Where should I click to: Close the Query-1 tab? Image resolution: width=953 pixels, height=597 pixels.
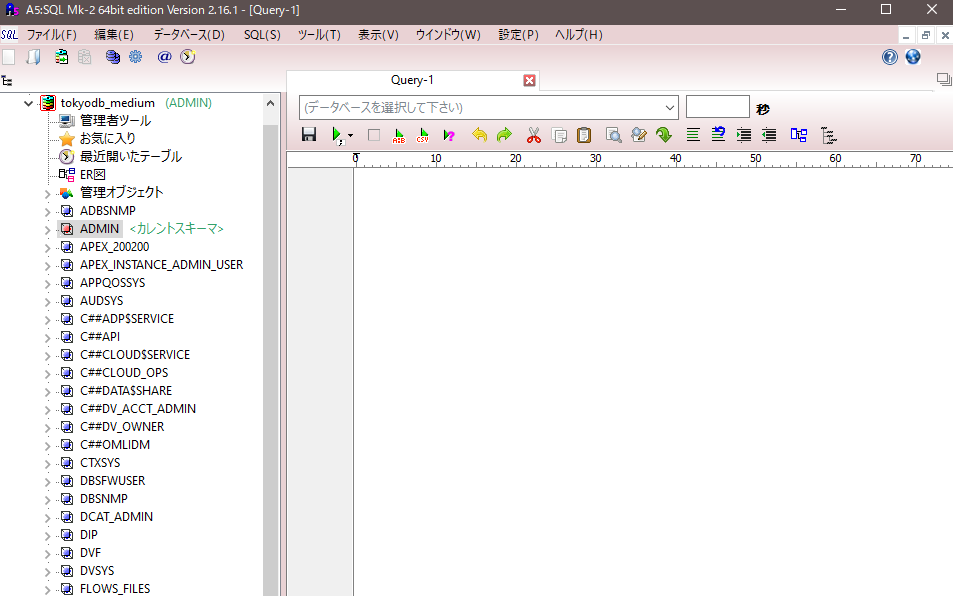click(530, 81)
